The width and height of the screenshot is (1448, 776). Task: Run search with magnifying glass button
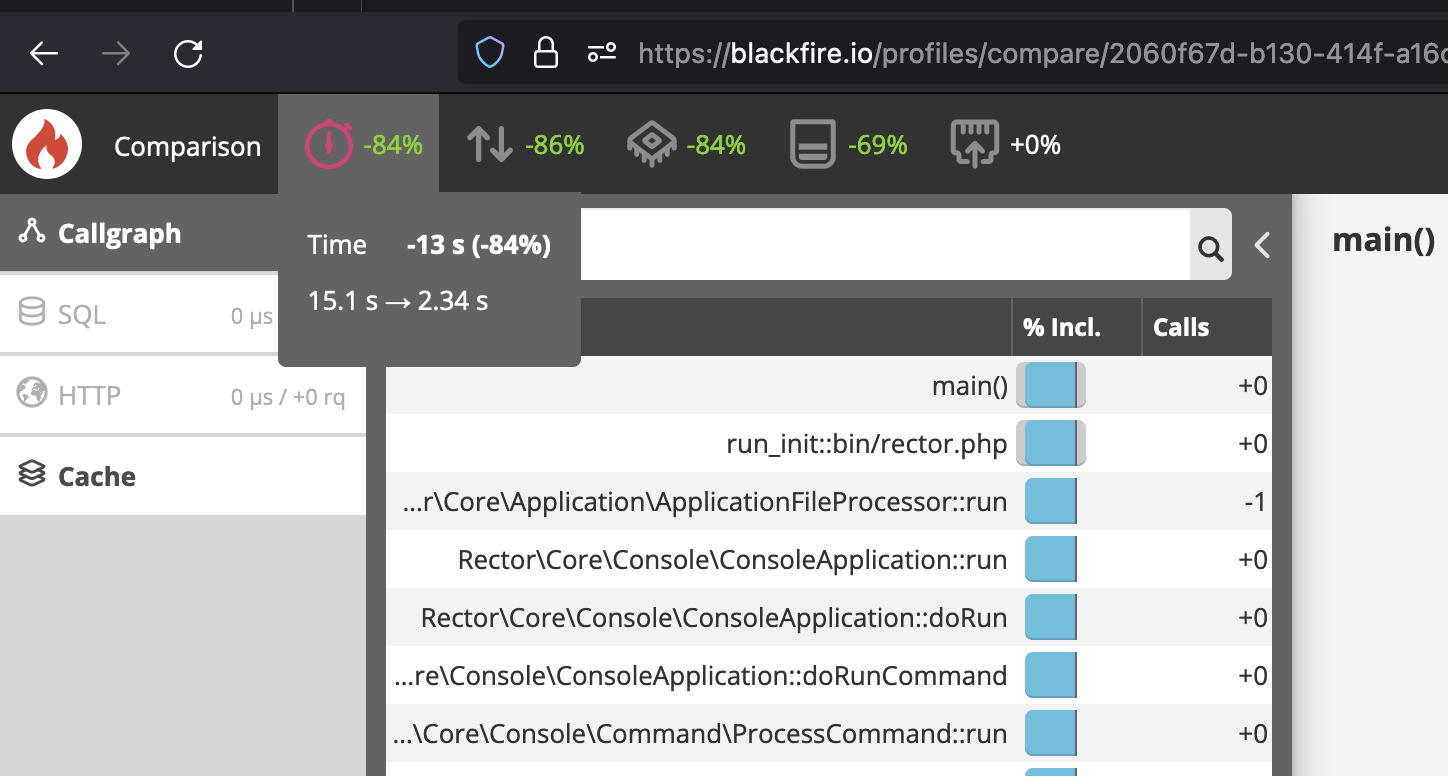(1210, 246)
